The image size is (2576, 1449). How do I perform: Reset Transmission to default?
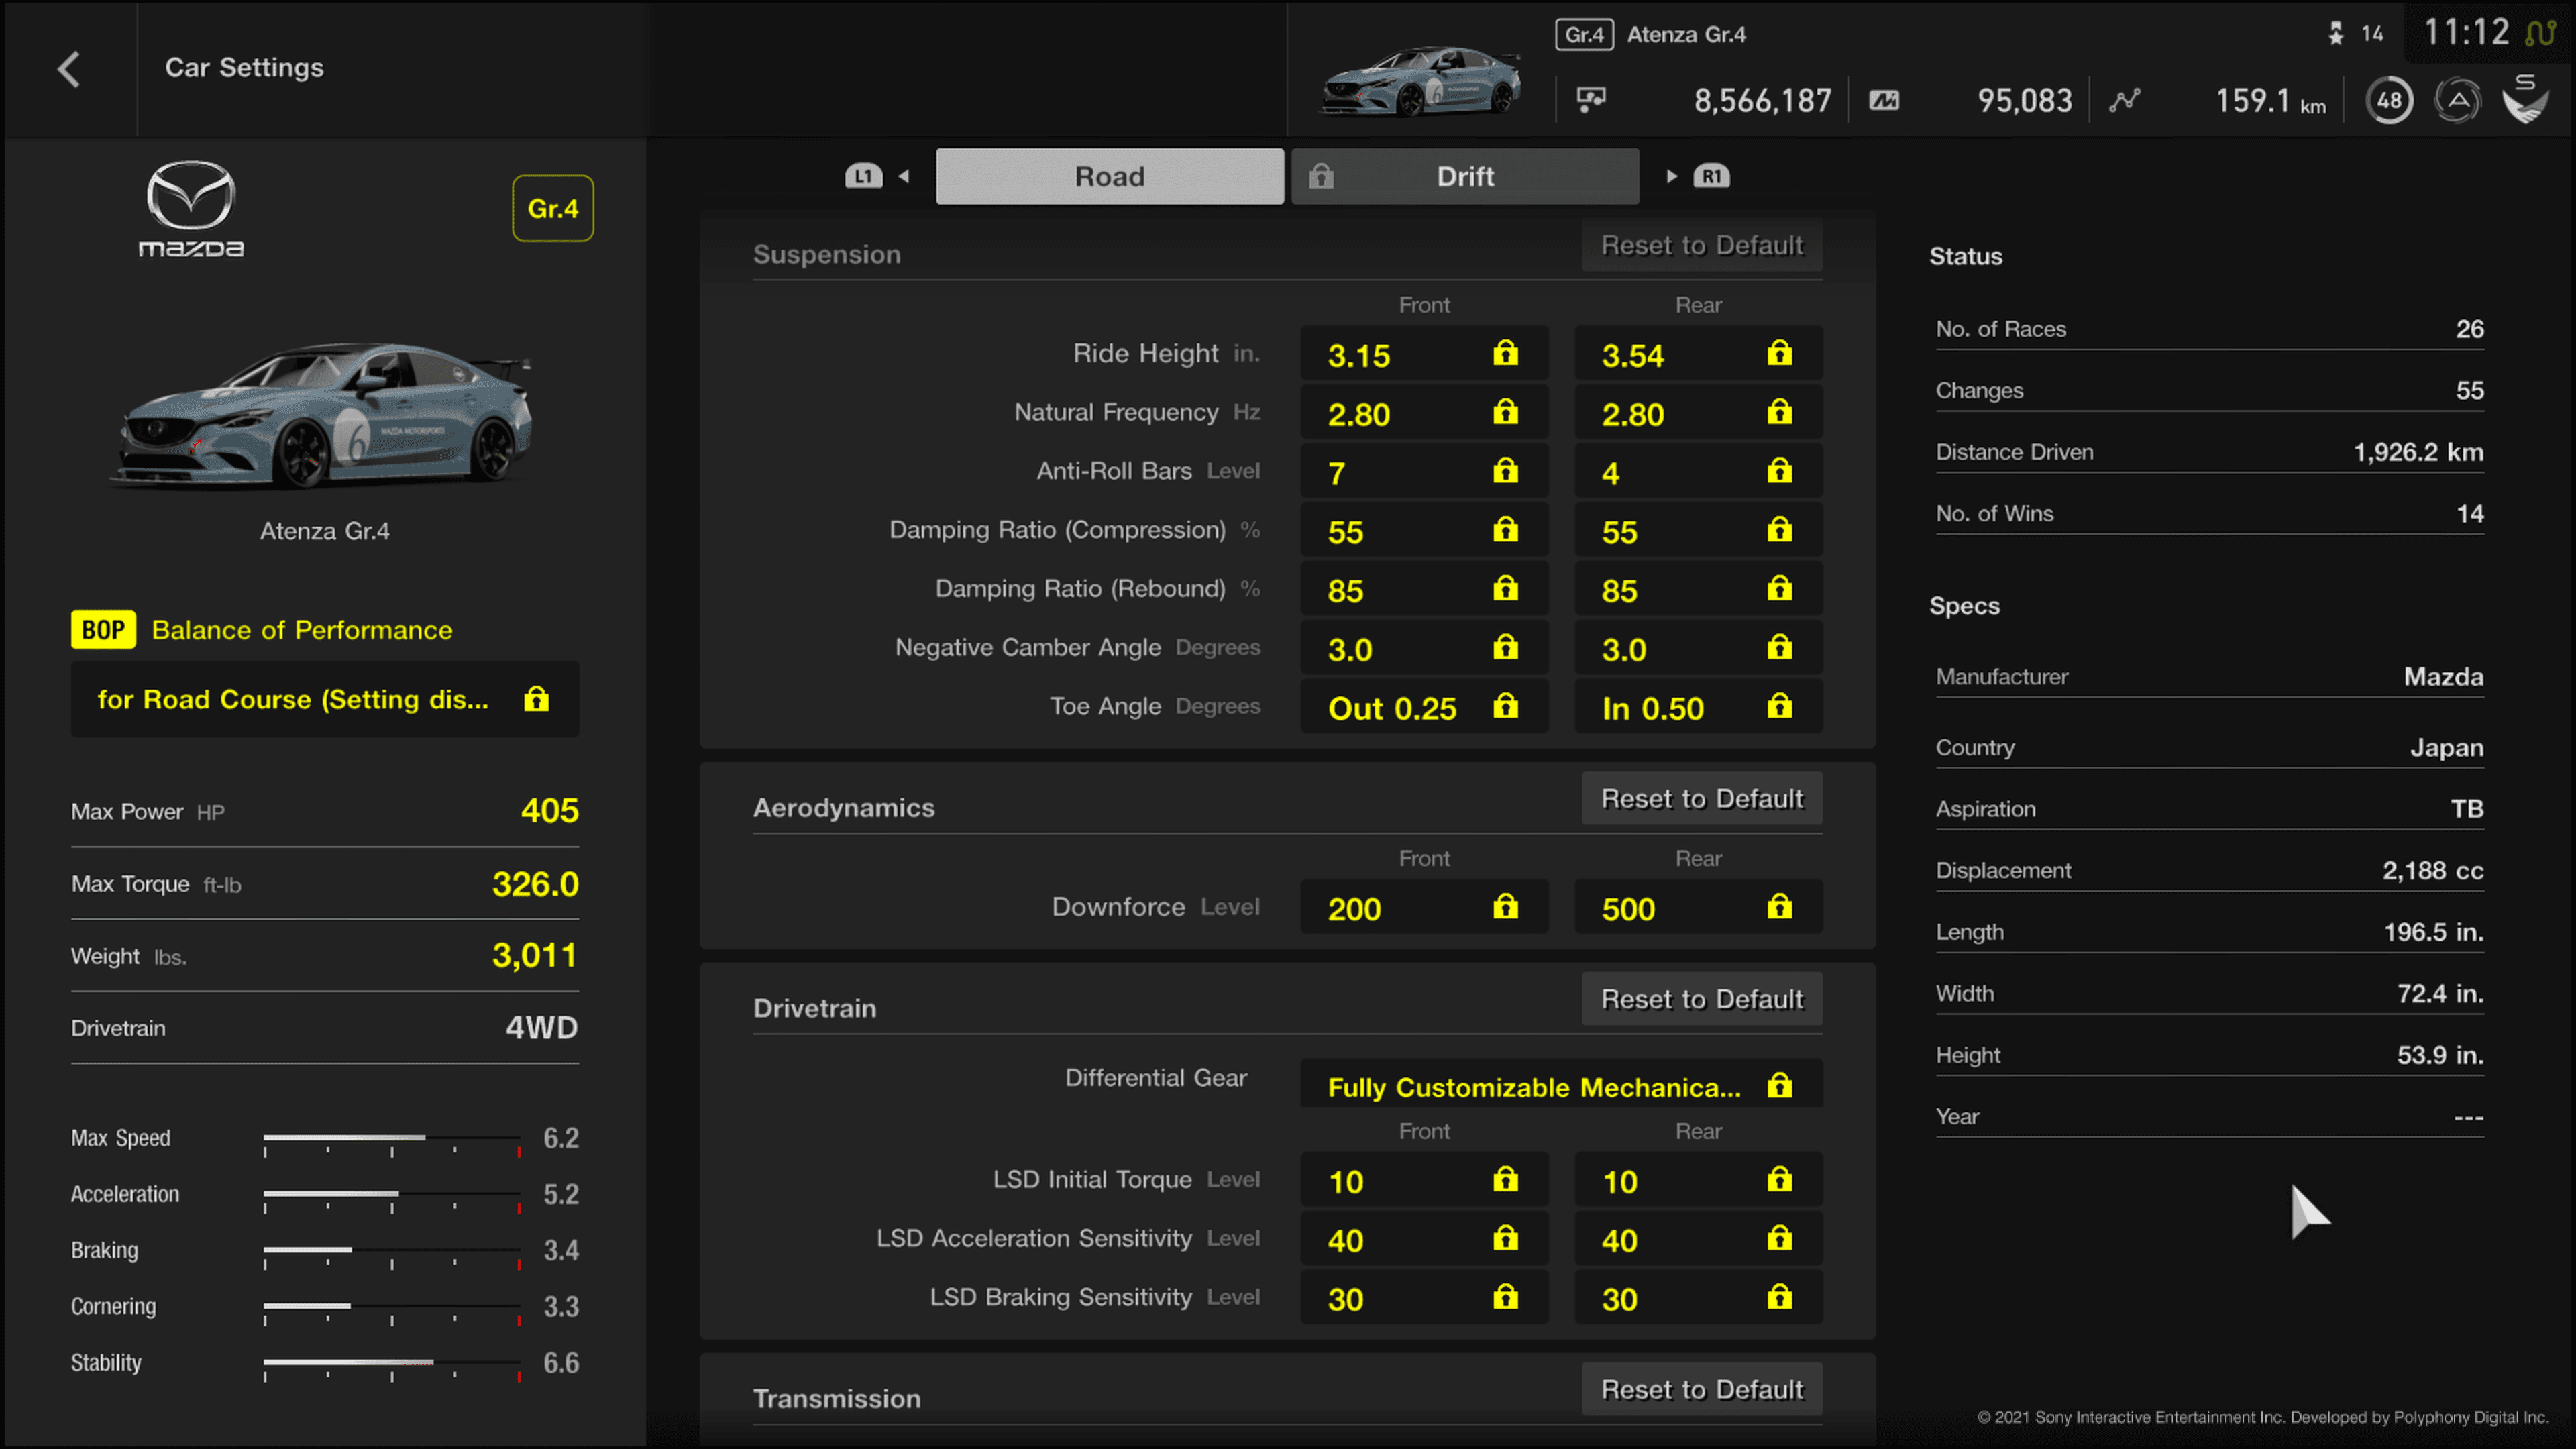[1702, 1389]
